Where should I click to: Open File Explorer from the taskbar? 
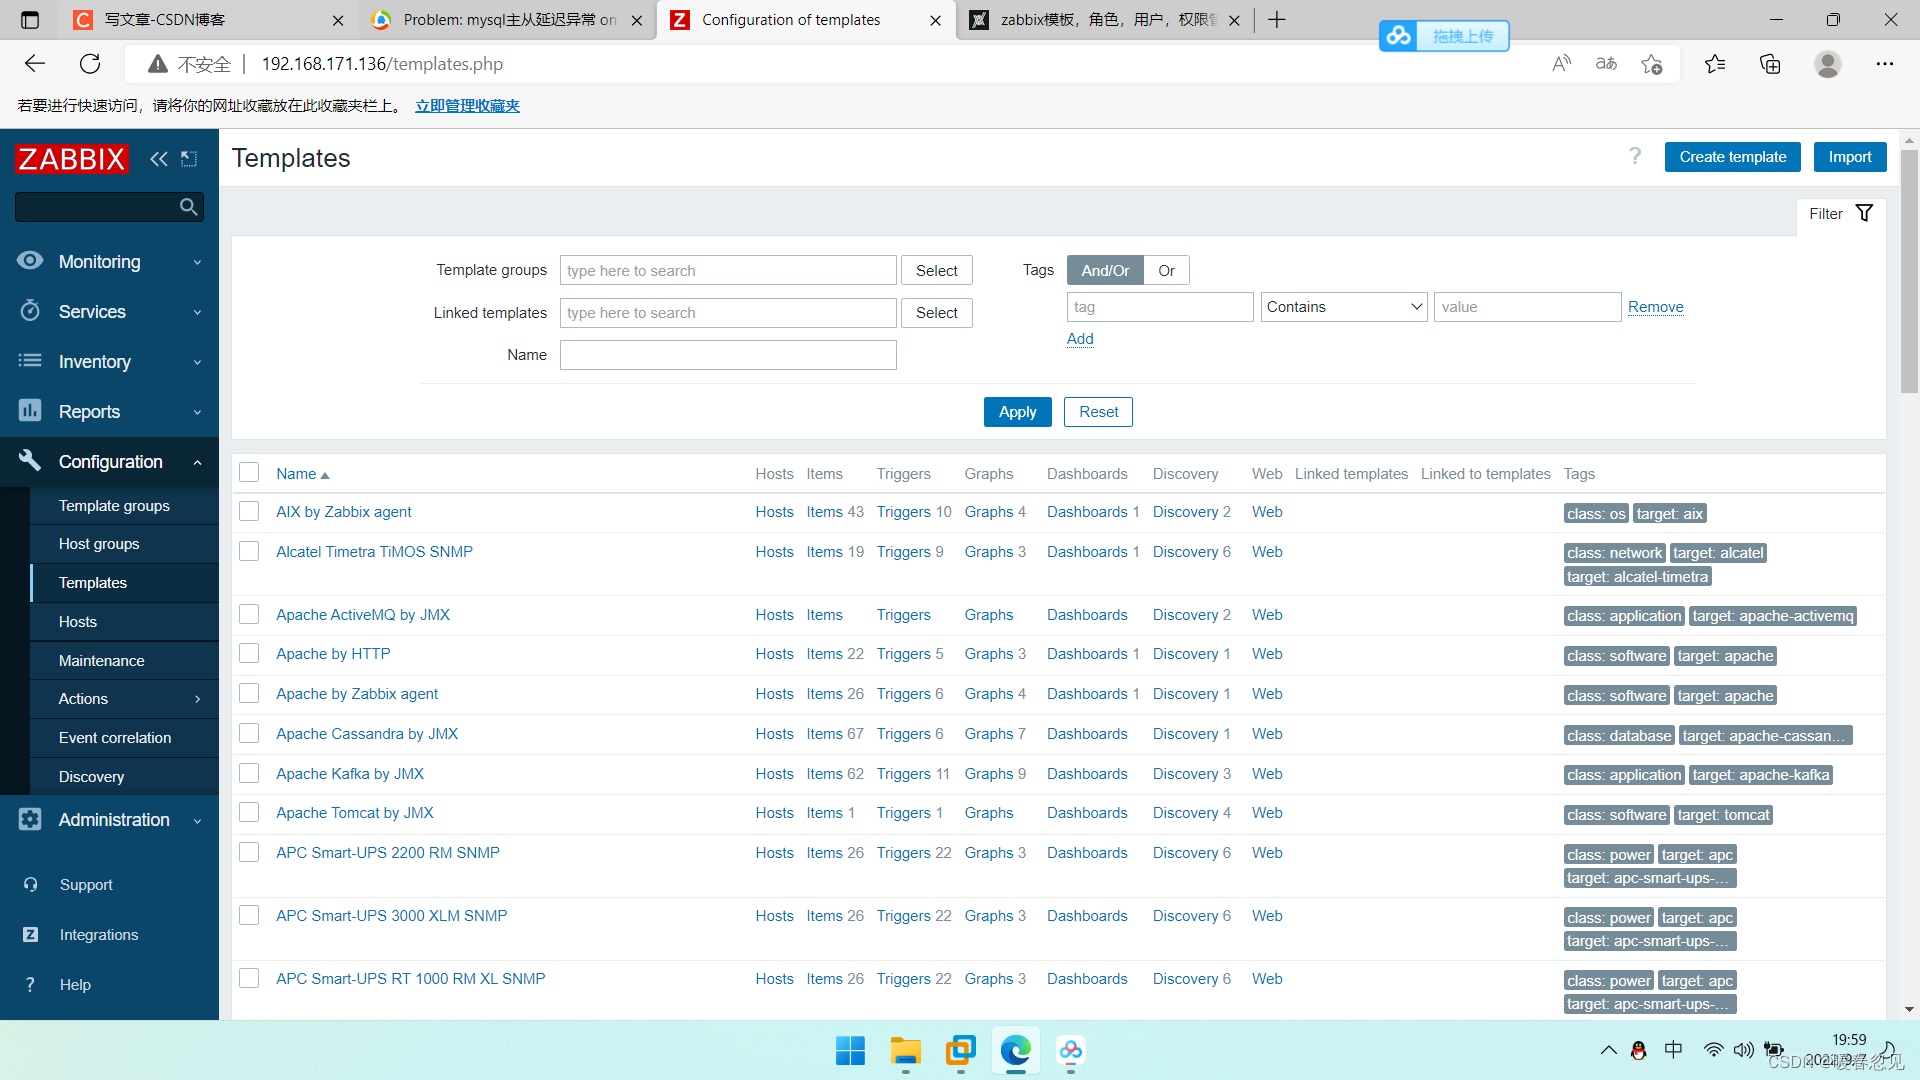[905, 1051]
